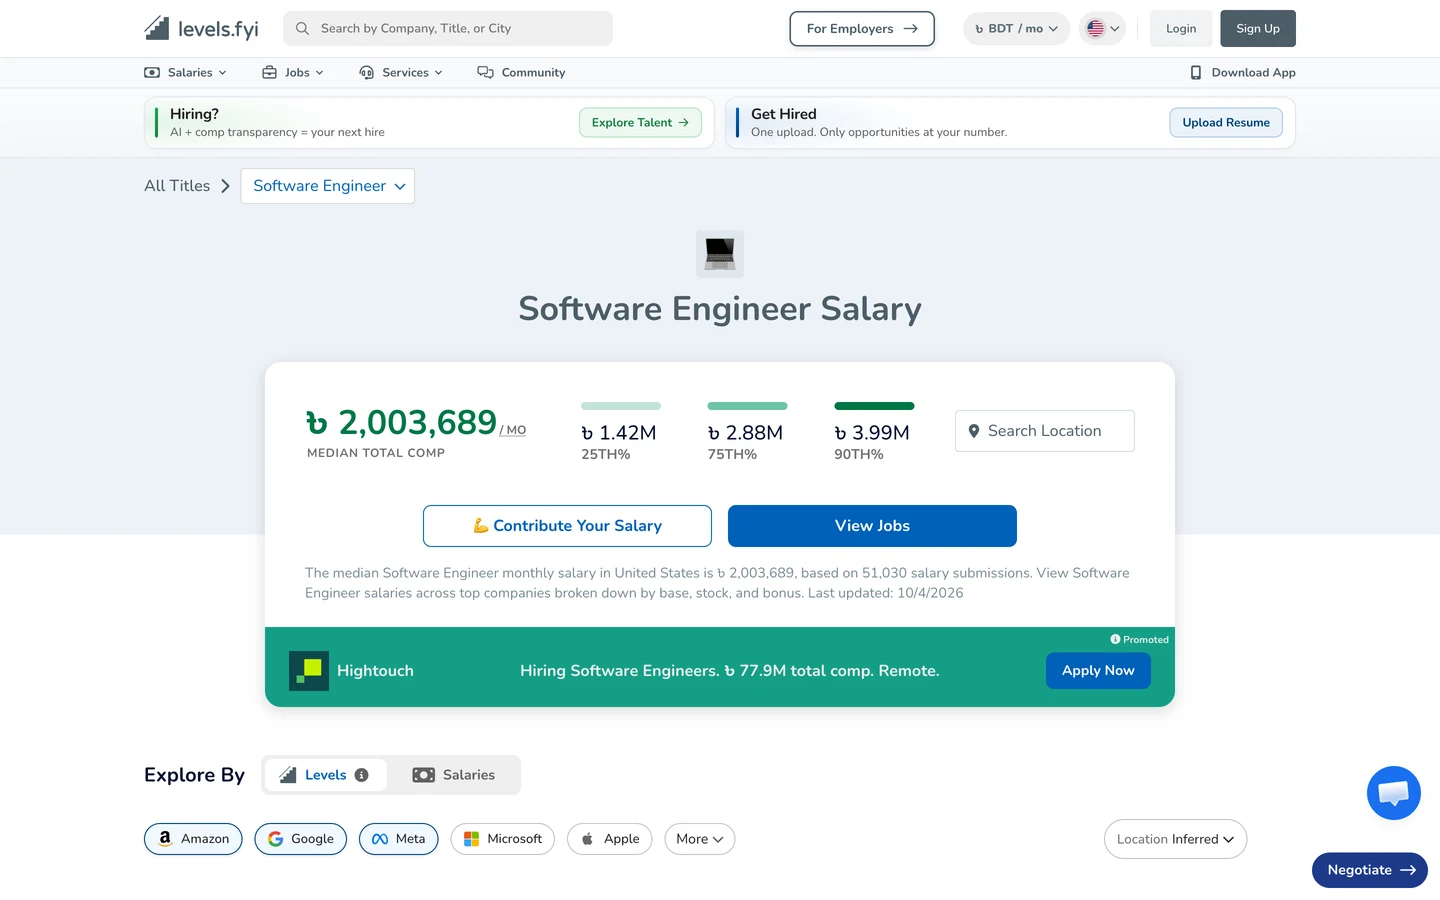The image size is (1440, 900).
Task: Open the country flag selector
Action: tap(1103, 28)
